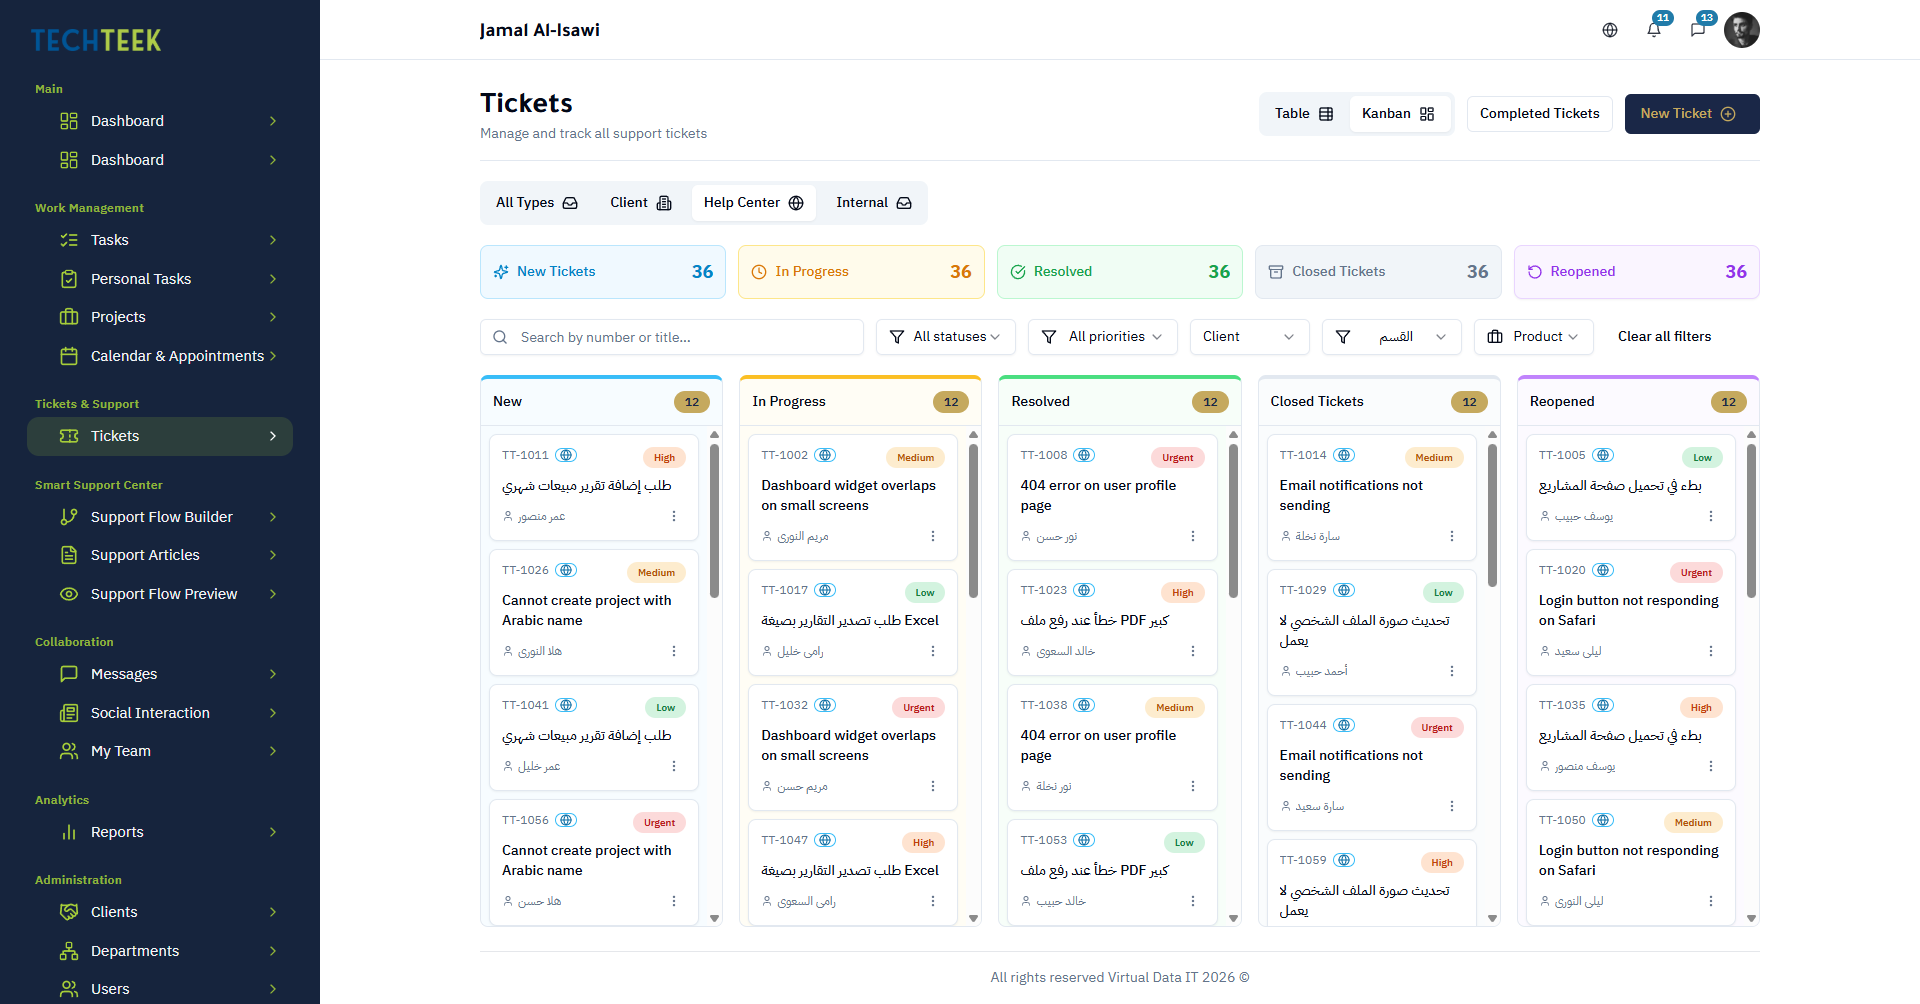
Task: Open the chat messages icon in header
Action: click(1698, 30)
